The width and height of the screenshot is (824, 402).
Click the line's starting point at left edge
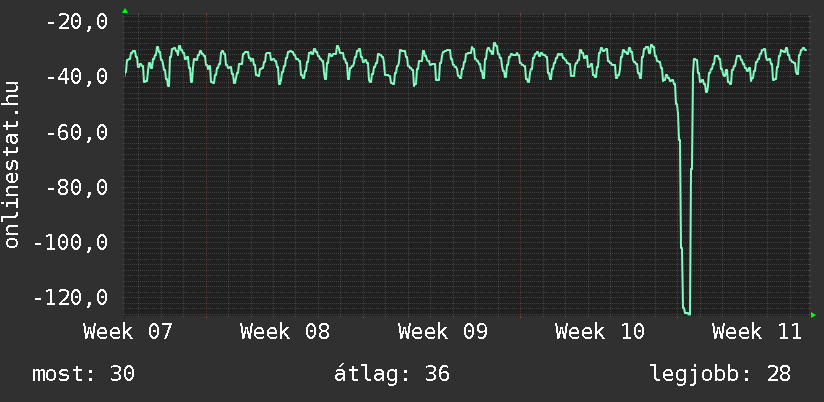(x=125, y=74)
